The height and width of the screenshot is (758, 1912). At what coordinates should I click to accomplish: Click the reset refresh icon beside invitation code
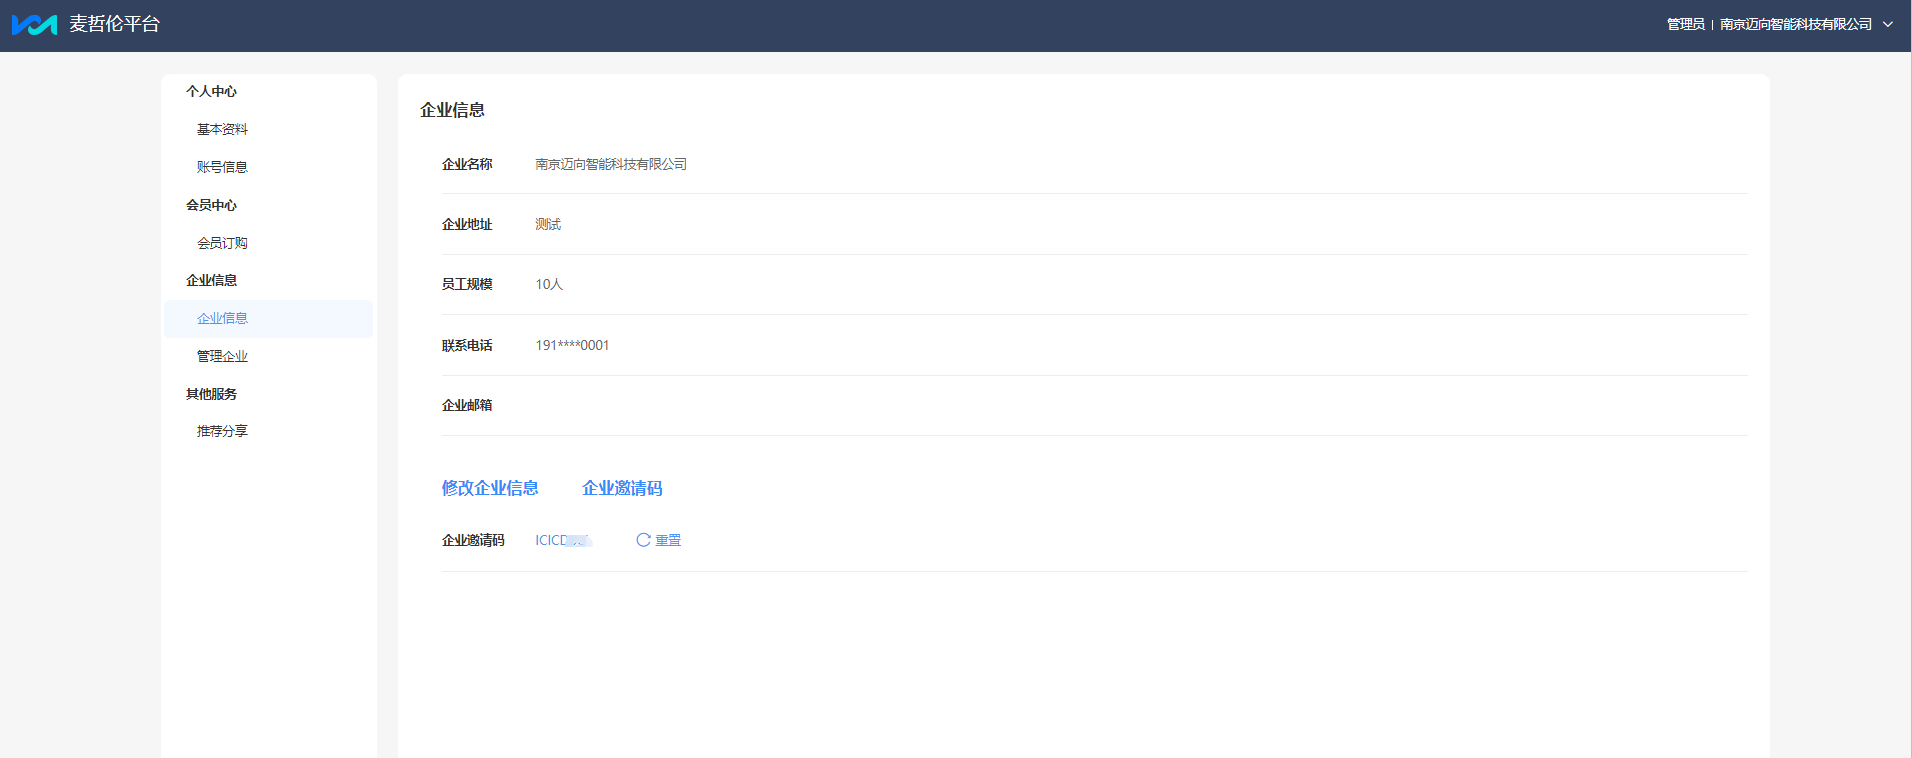pyautogui.click(x=643, y=540)
